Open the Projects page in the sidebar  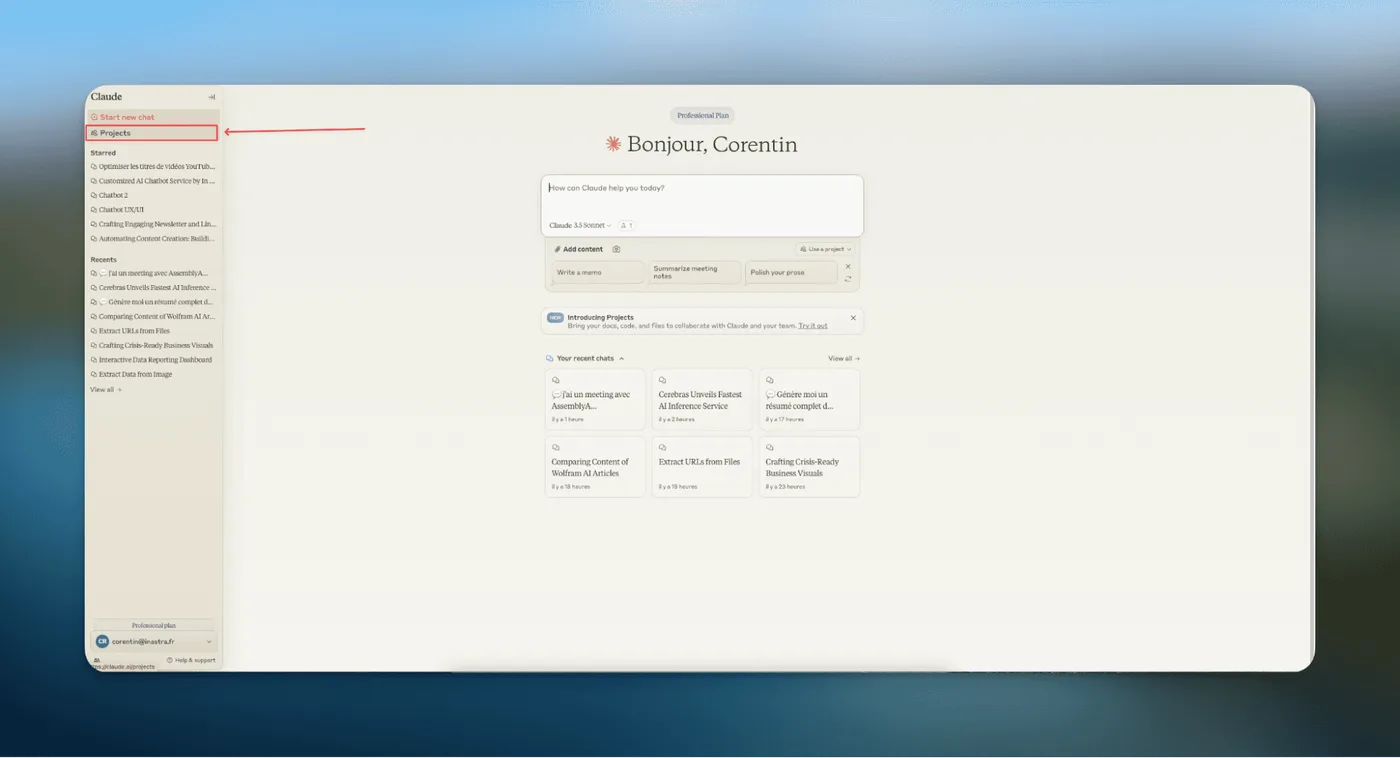point(153,133)
